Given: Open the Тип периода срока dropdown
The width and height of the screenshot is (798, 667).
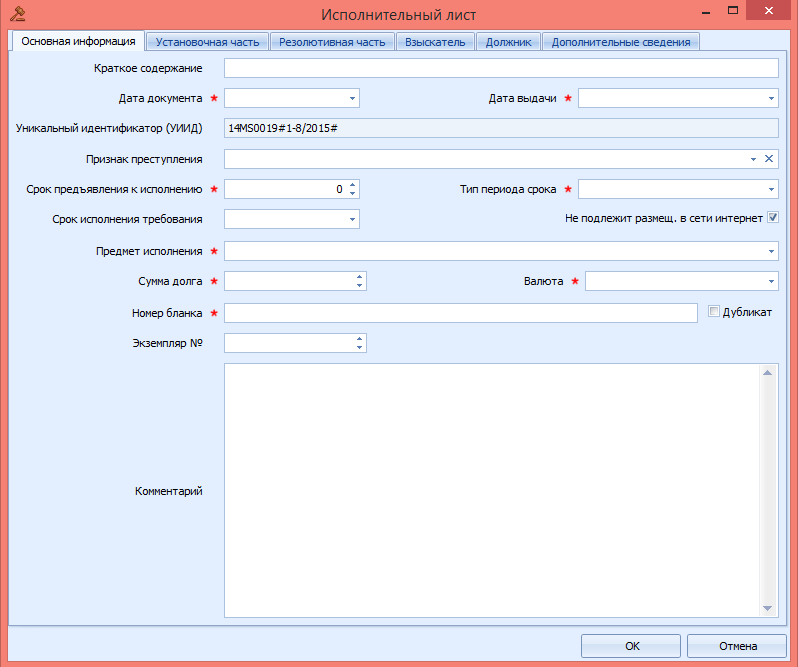Looking at the screenshot, I should (771, 189).
